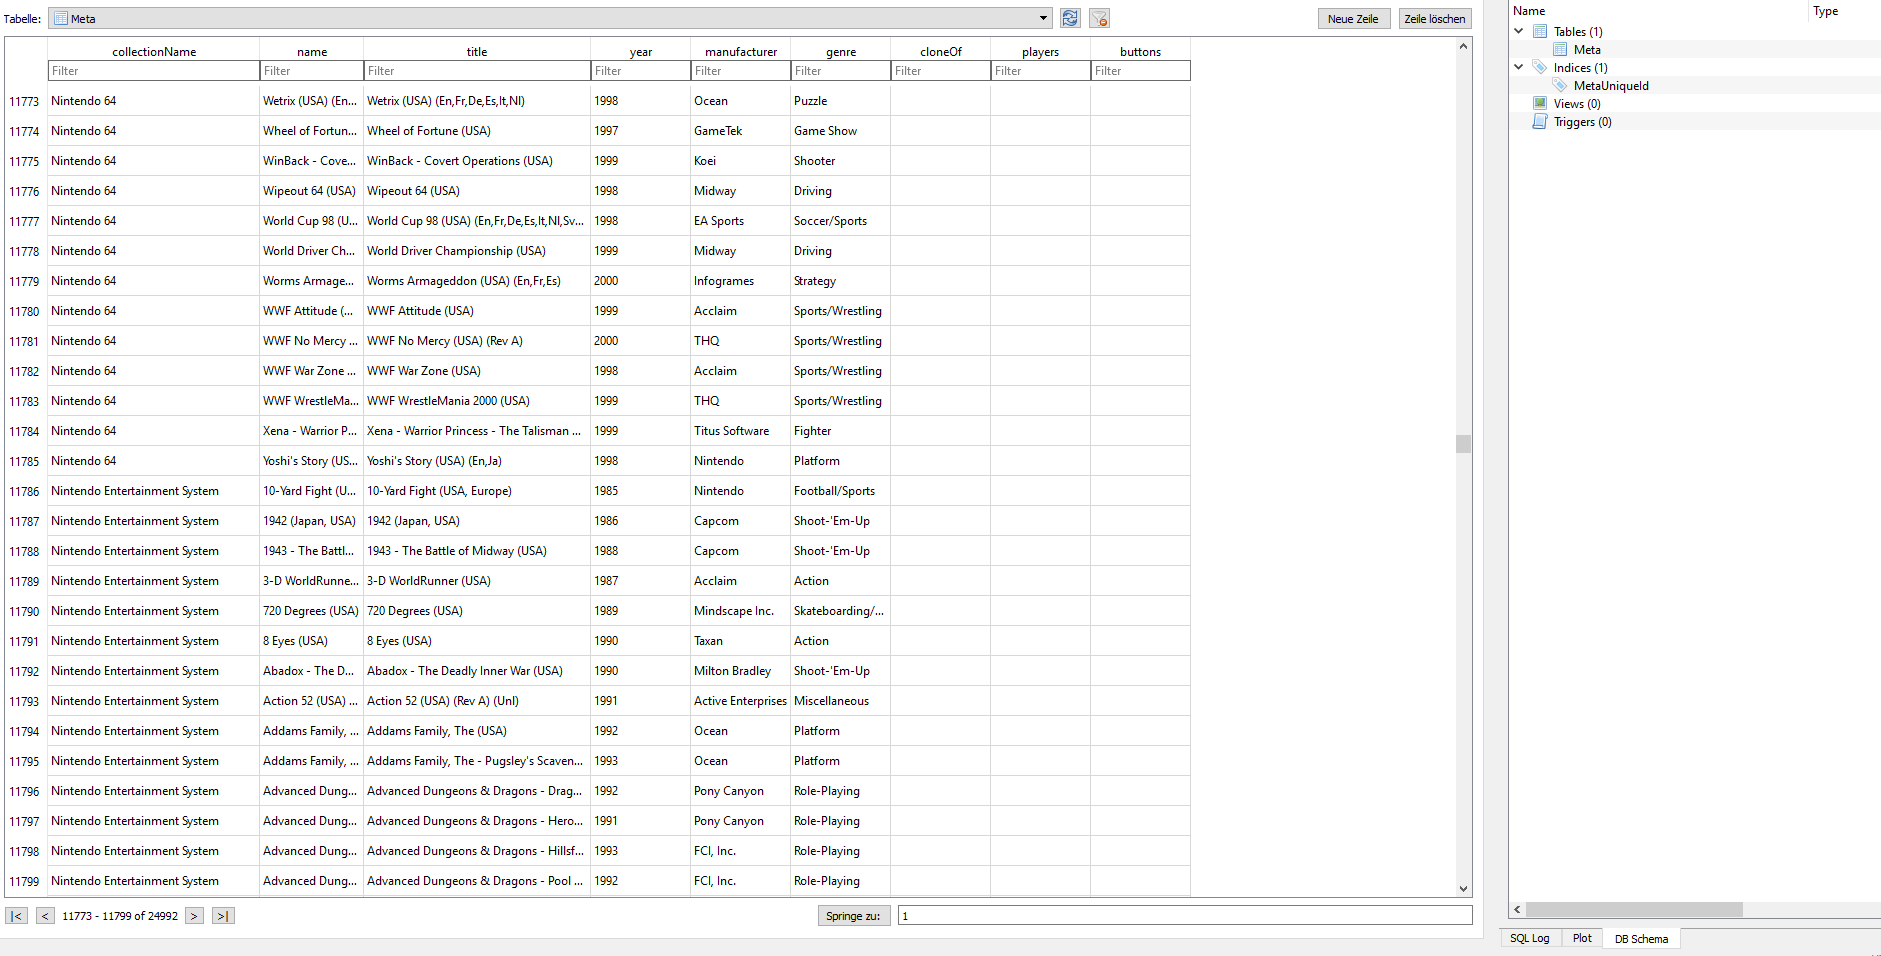
Task: Click the year column filter field
Action: point(641,71)
